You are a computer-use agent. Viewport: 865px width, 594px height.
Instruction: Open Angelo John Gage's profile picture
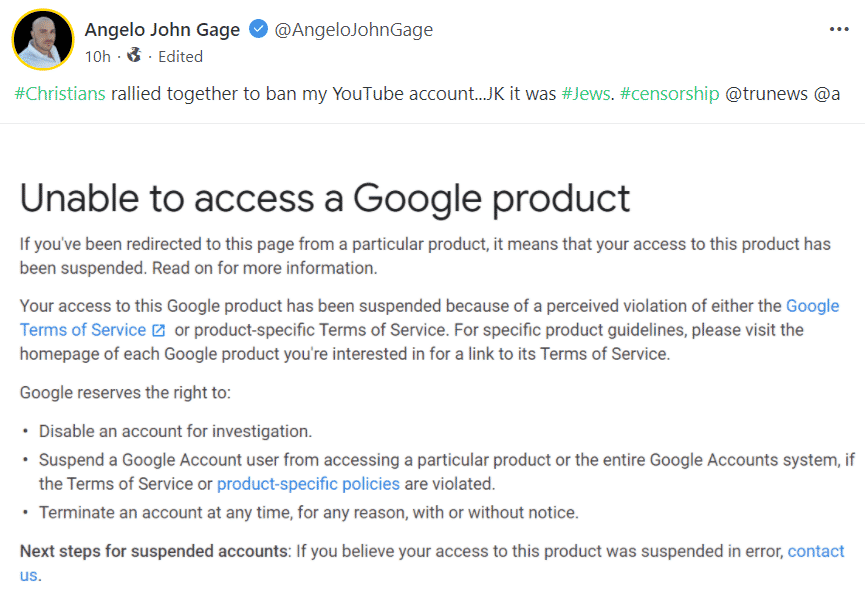[x=43, y=40]
